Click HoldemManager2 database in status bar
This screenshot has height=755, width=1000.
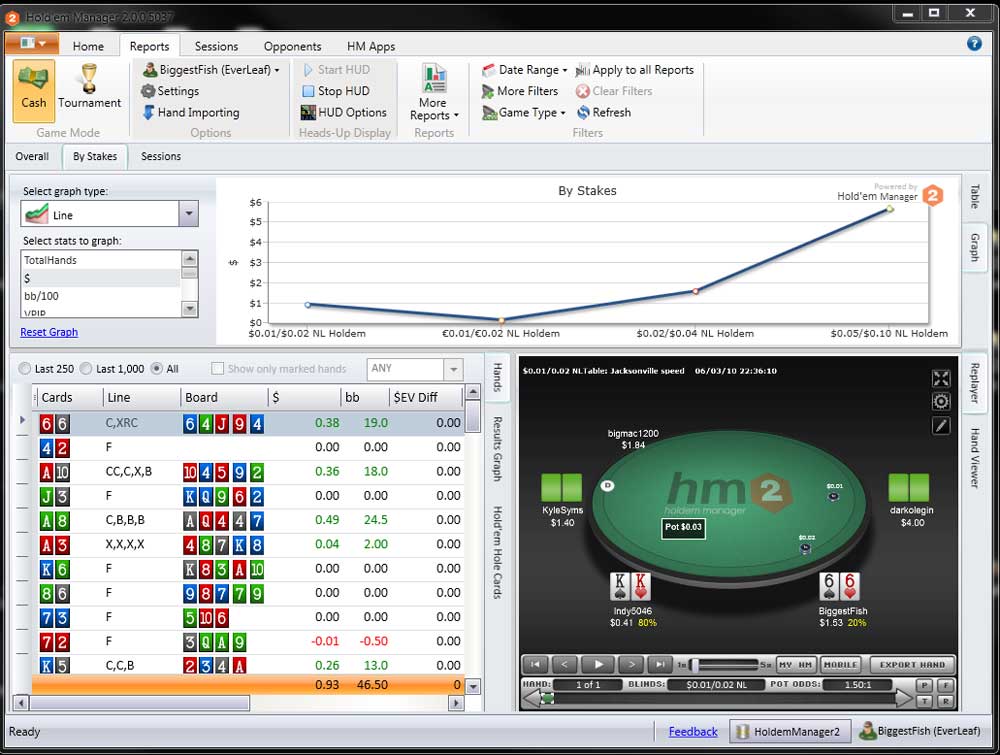click(x=790, y=731)
